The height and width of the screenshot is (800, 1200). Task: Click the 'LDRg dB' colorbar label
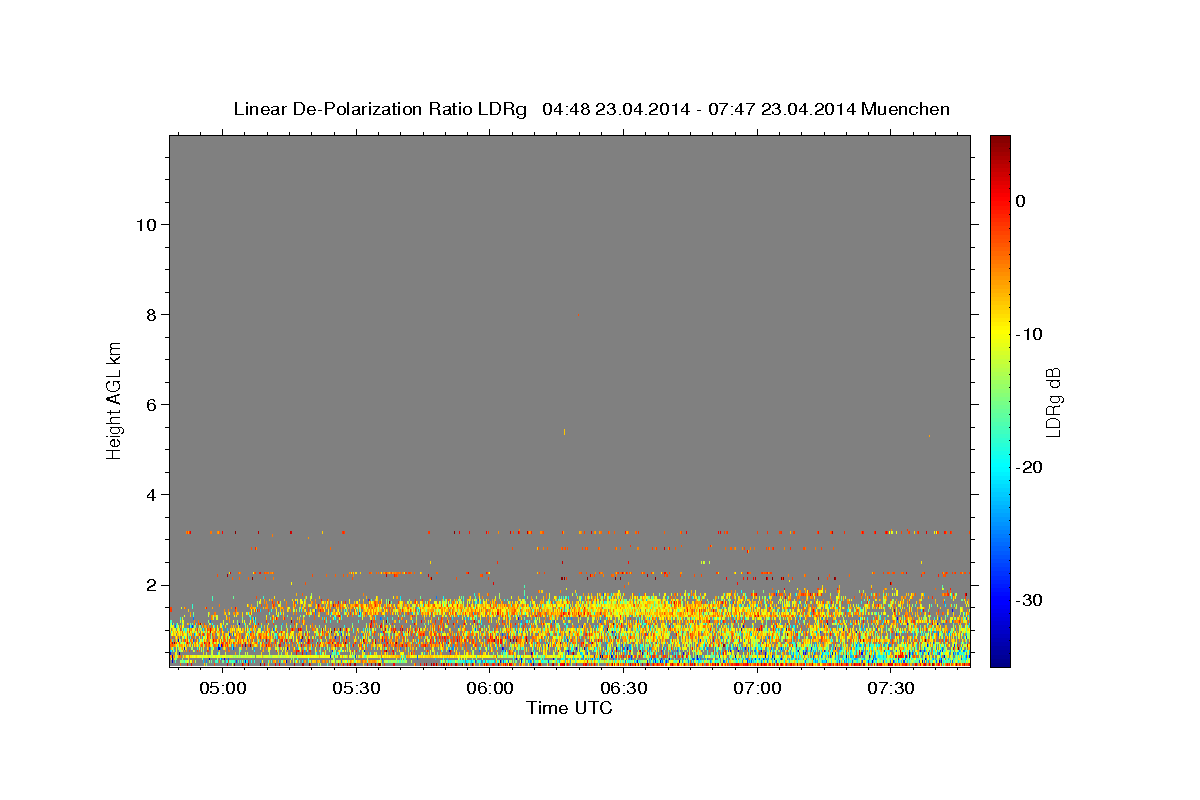point(1053,402)
